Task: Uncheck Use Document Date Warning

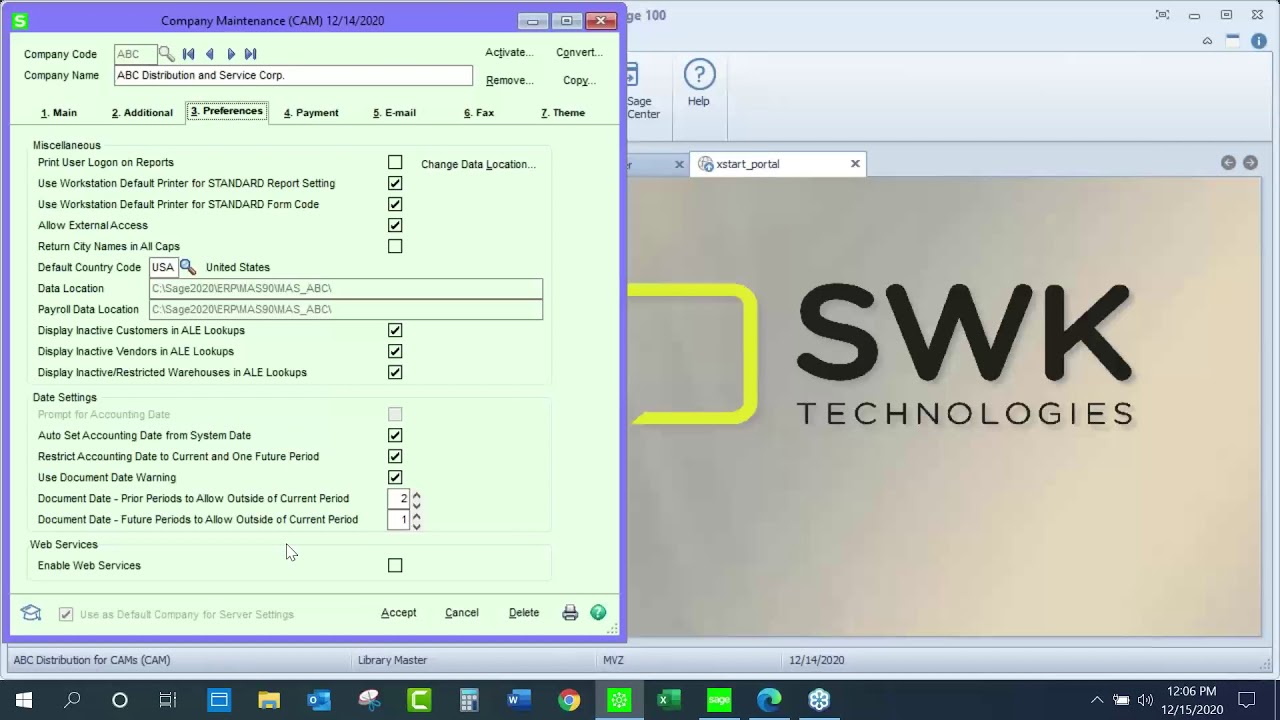Action: click(395, 477)
